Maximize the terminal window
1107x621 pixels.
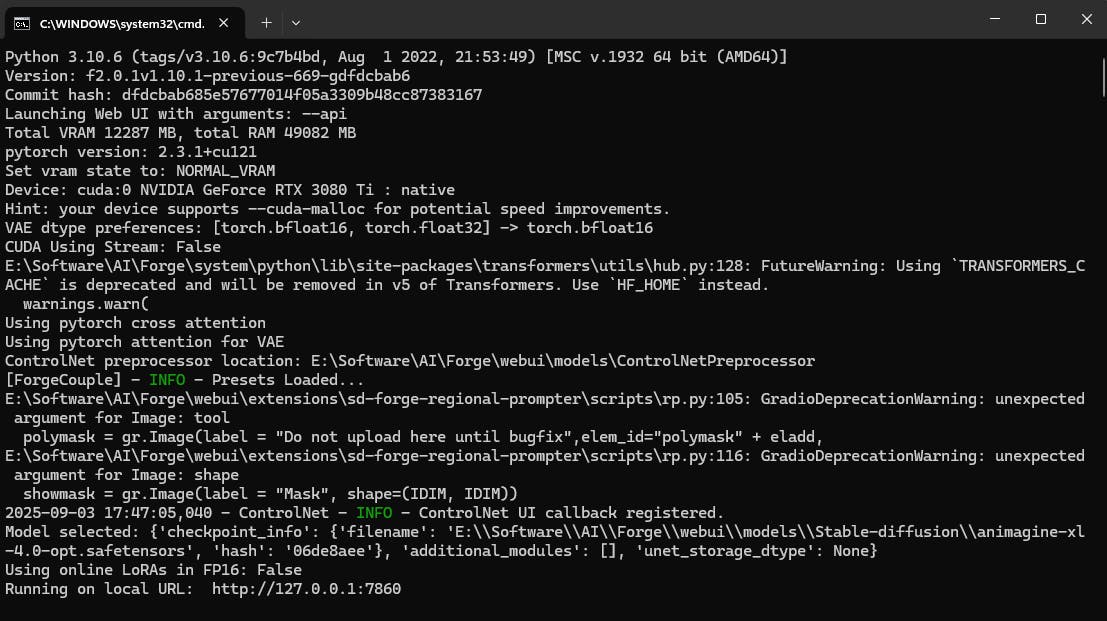1040,20
